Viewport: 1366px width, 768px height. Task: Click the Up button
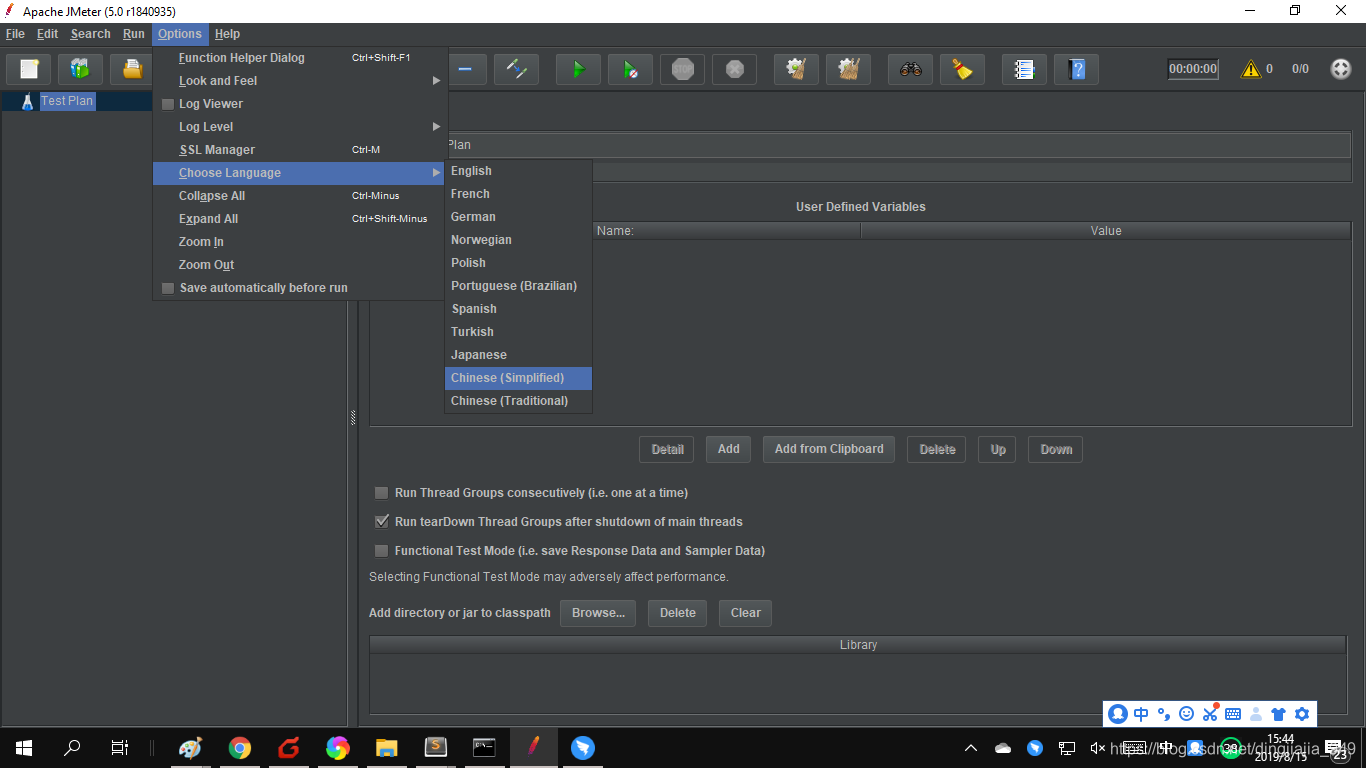998,449
